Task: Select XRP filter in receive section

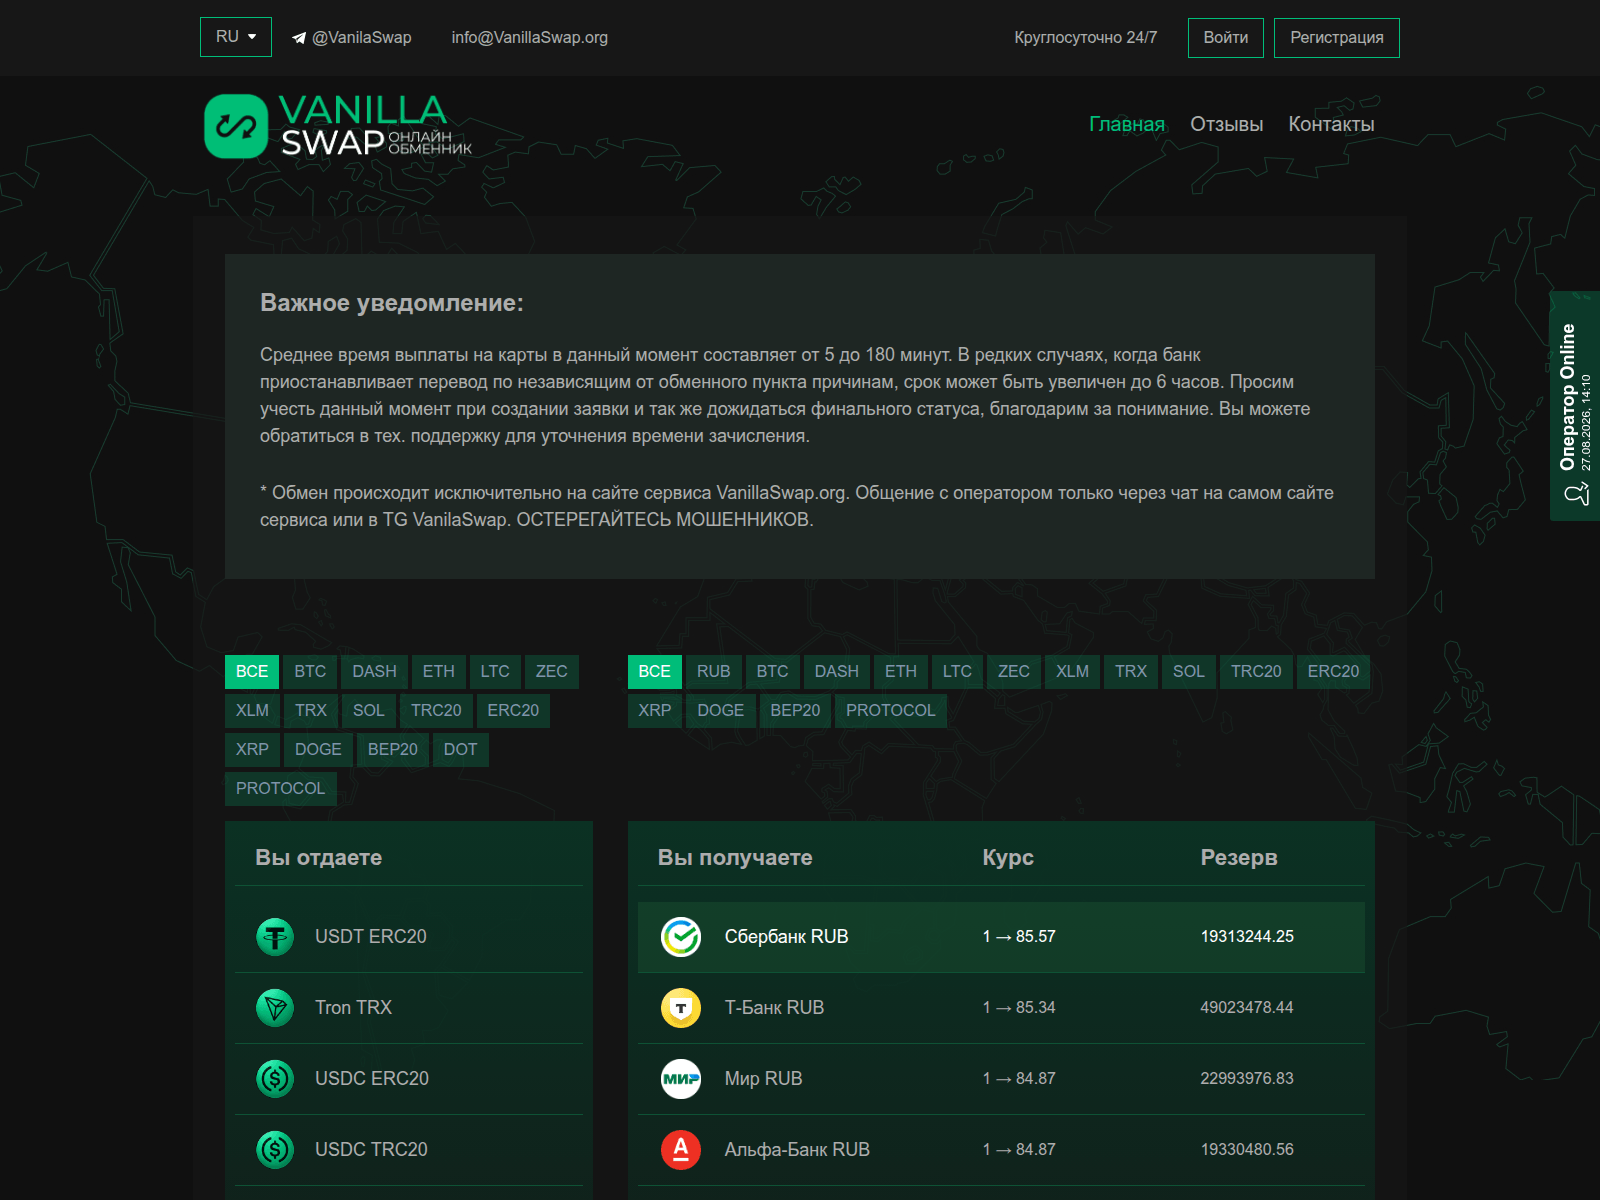Action: (x=655, y=711)
